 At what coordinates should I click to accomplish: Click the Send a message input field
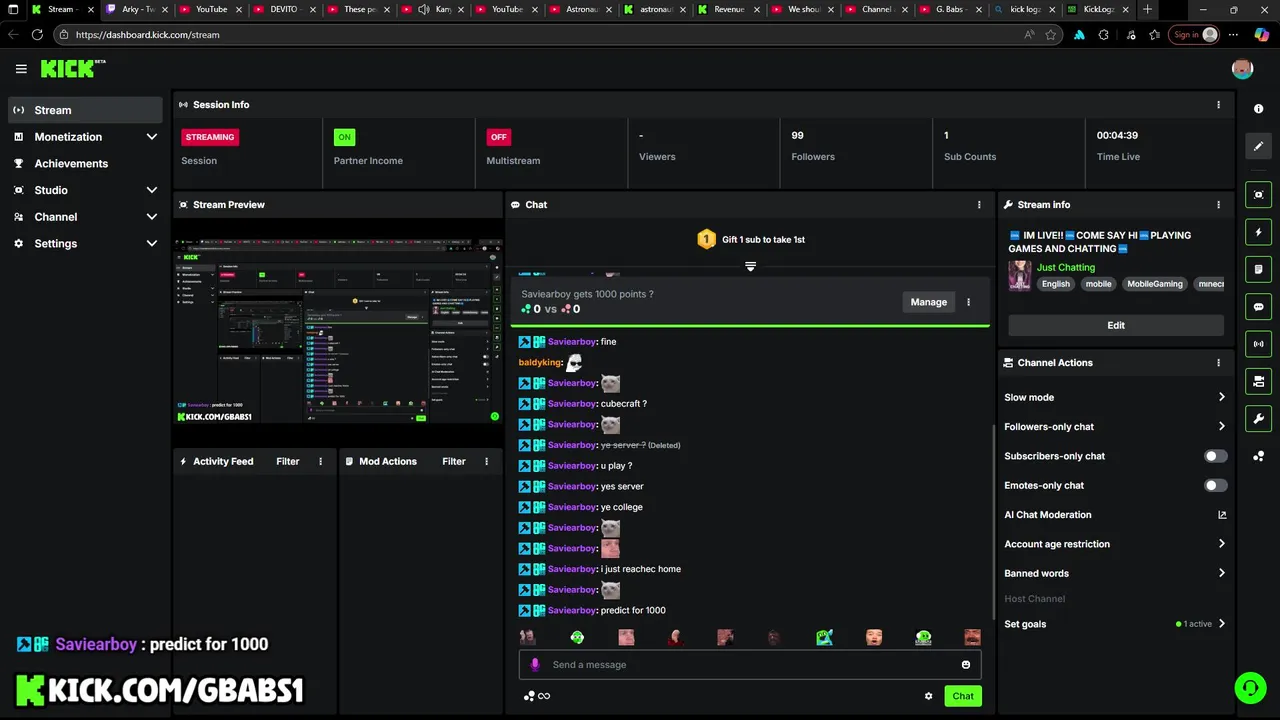(750, 665)
